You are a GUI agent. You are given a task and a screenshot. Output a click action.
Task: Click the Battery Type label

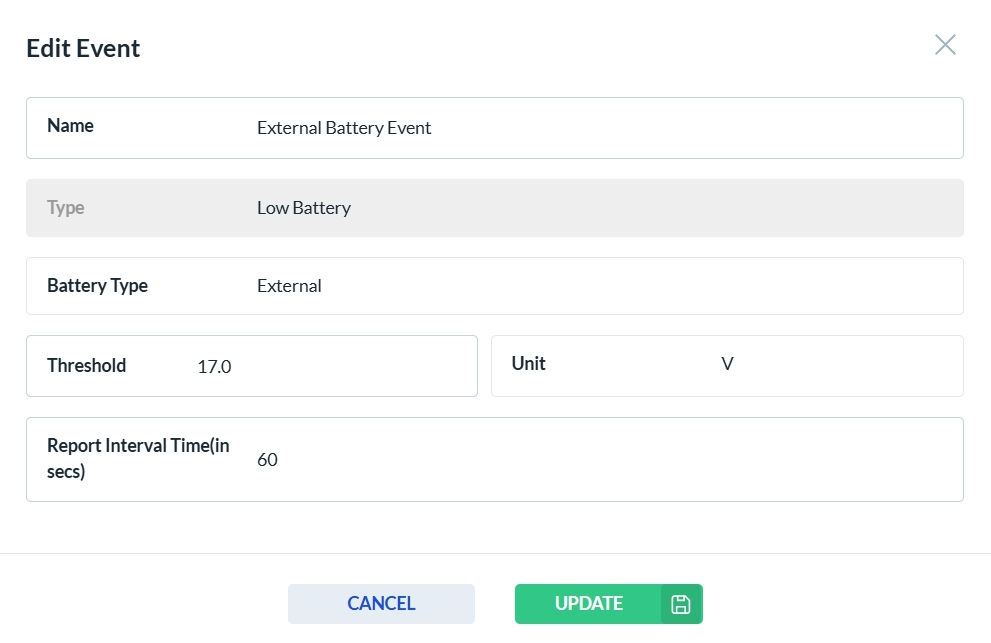(x=97, y=286)
